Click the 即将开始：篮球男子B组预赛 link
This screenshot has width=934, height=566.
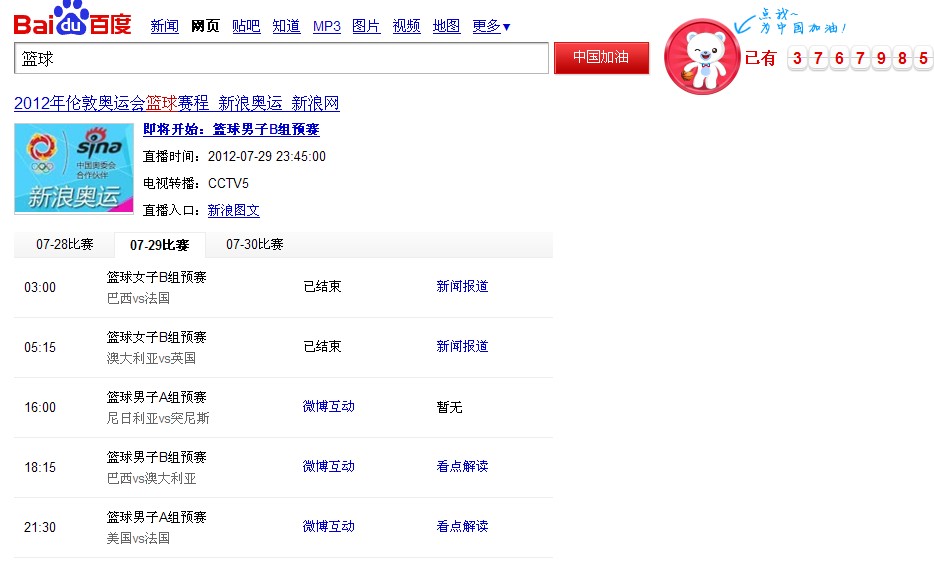click(x=231, y=130)
